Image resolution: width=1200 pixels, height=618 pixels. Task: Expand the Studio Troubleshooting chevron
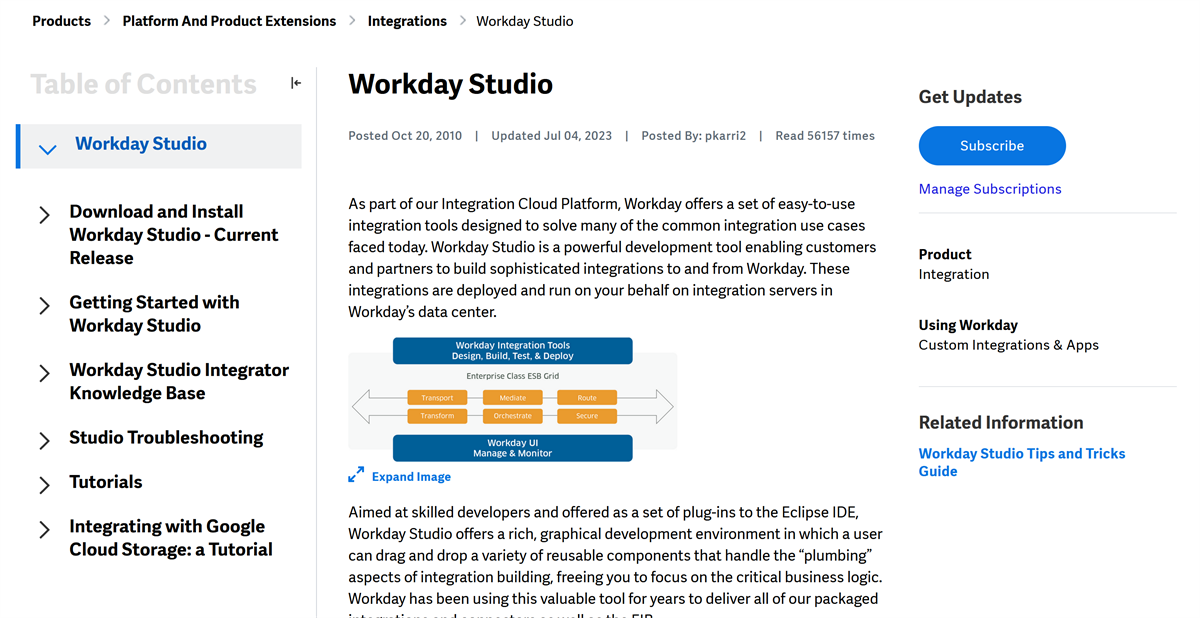point(44,441)
